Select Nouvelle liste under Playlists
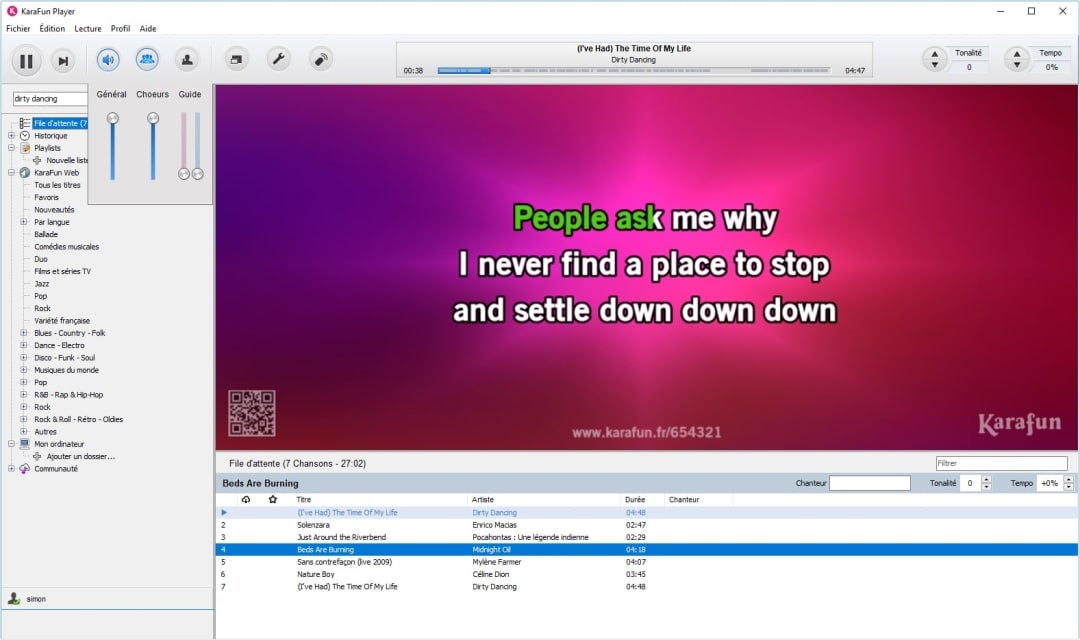Viewport: 1080px width, 640px height. coord(67,160)
